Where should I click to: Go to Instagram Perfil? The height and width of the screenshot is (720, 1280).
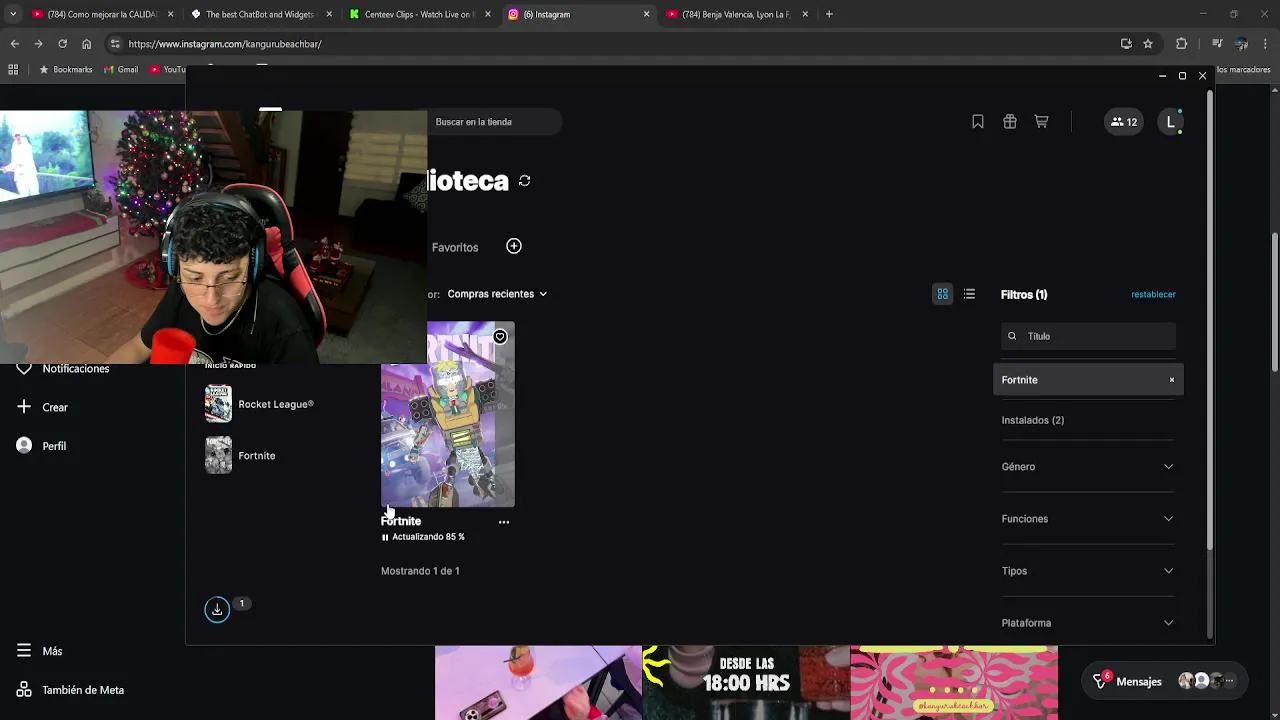click(x=41, y=446)
